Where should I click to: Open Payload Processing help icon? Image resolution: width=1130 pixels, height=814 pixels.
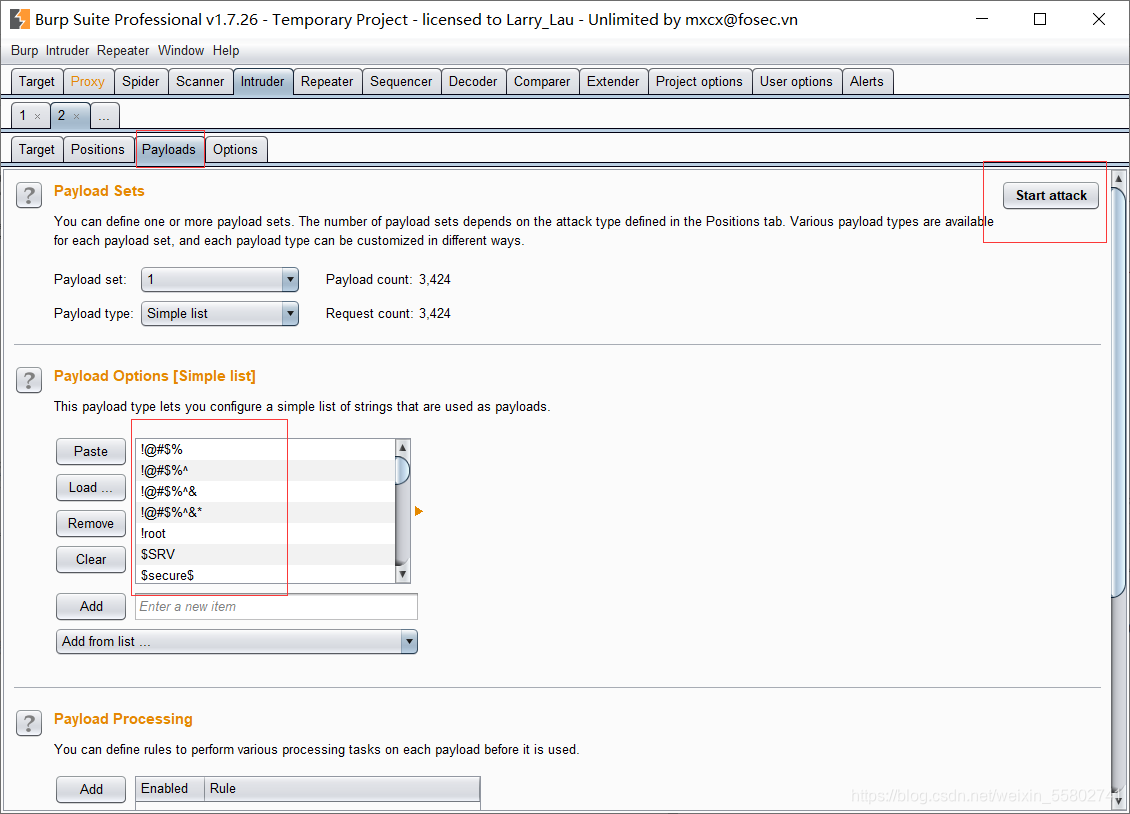29,723
